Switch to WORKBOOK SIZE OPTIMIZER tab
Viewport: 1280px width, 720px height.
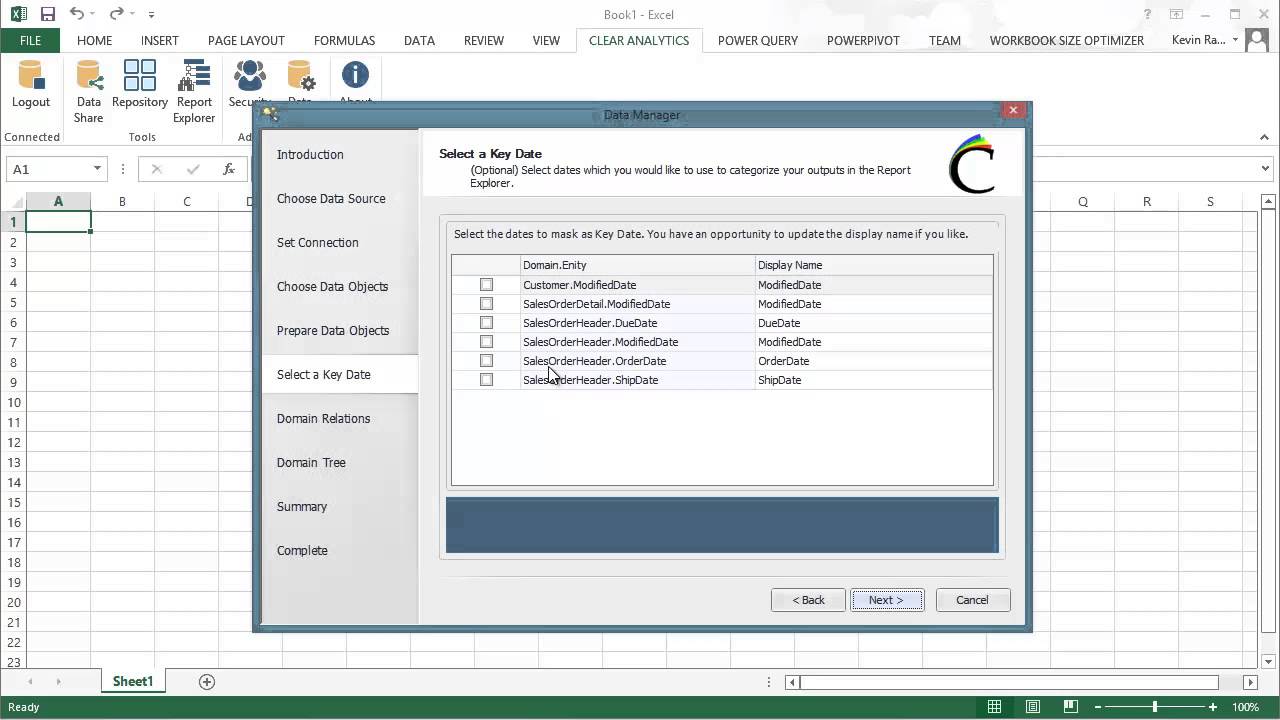click(1066, 40)
